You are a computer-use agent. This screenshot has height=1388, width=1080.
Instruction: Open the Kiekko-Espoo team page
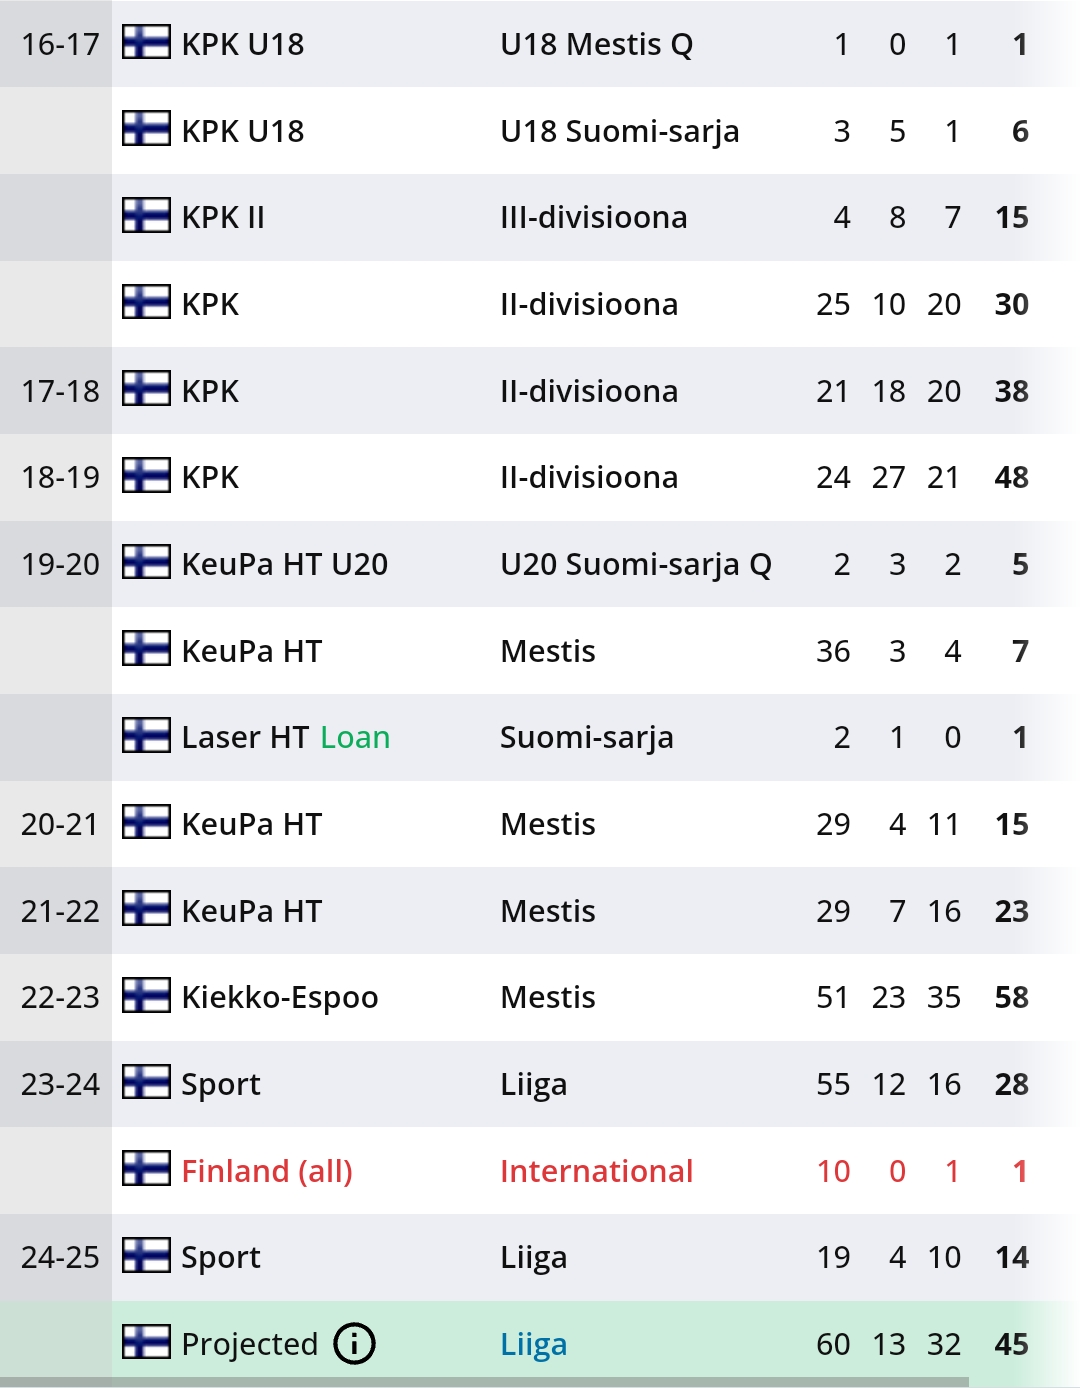[280, 997]
